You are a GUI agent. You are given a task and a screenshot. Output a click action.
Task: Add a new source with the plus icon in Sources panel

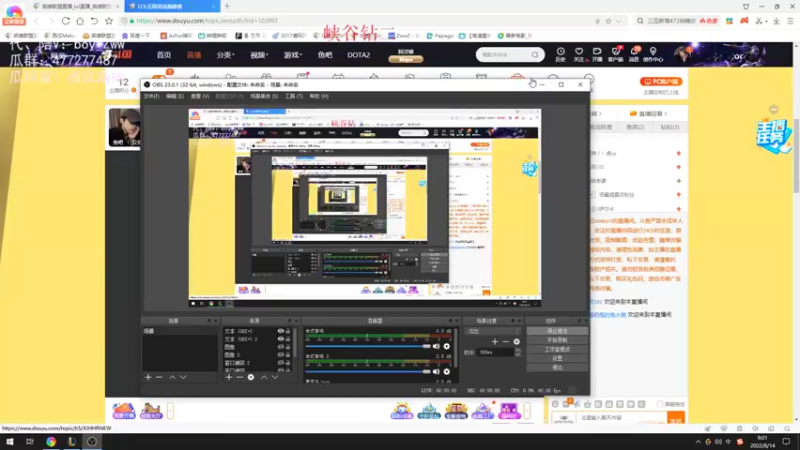[229, 377]
